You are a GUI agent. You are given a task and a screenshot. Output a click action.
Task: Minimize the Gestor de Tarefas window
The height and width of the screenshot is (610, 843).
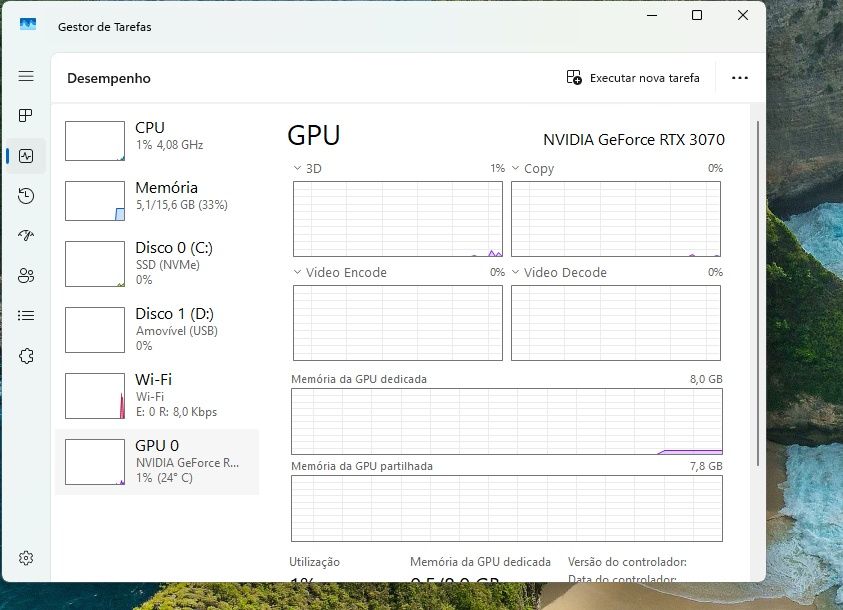pos(652,15)
